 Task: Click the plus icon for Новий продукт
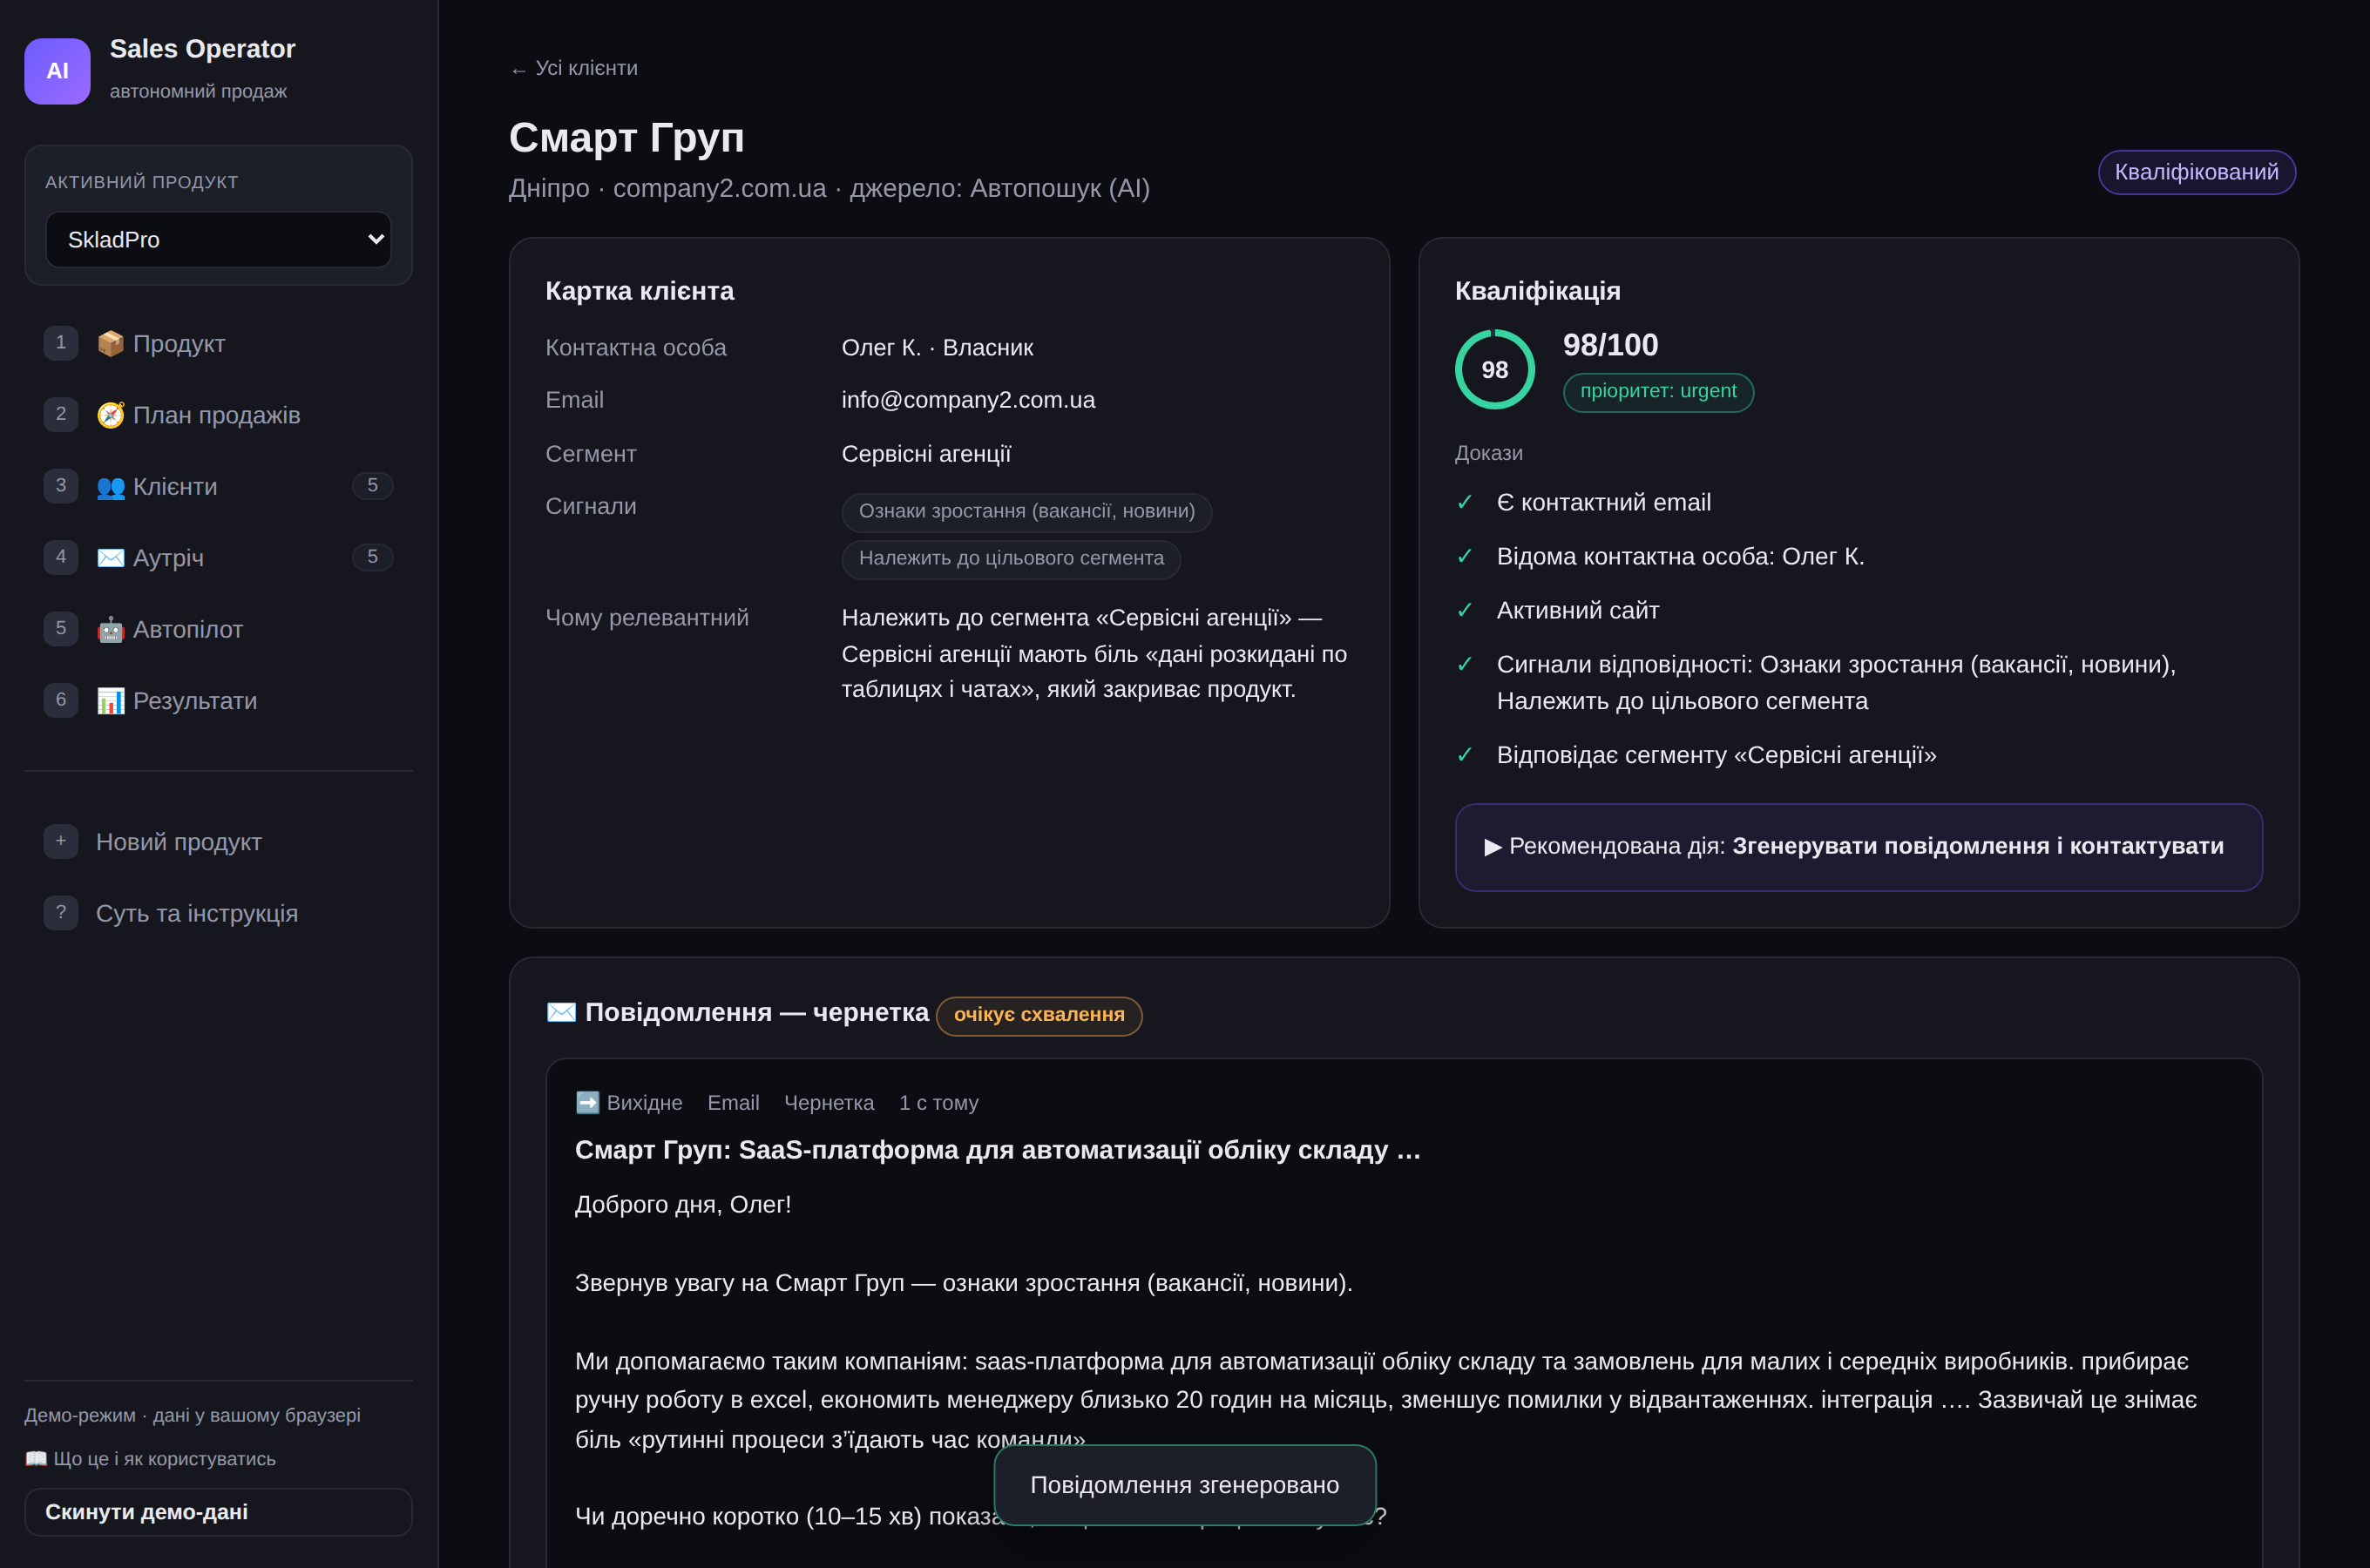[x=61, y=841]
